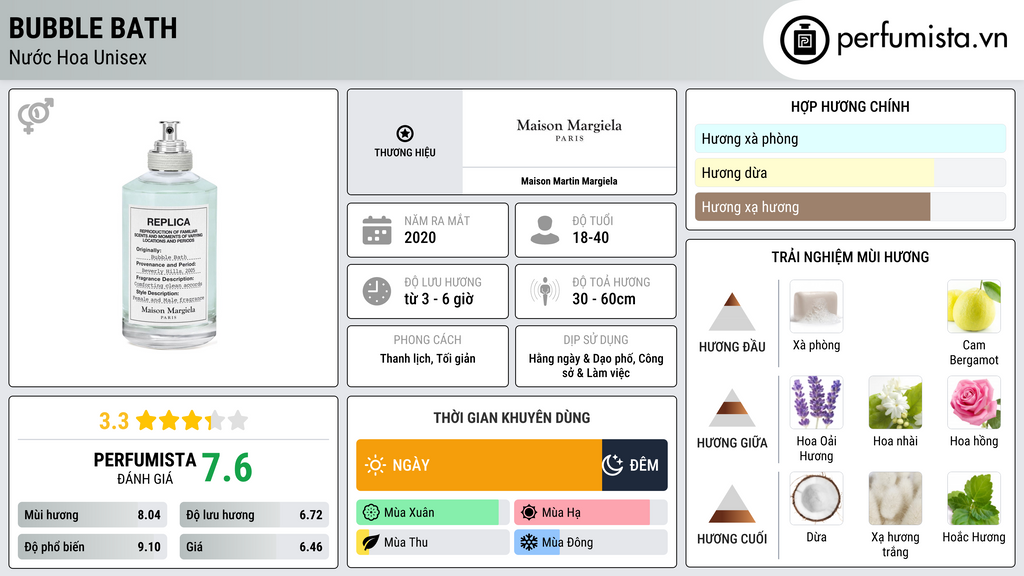Click the Hương xà phòng accord bar

[849, 139]
